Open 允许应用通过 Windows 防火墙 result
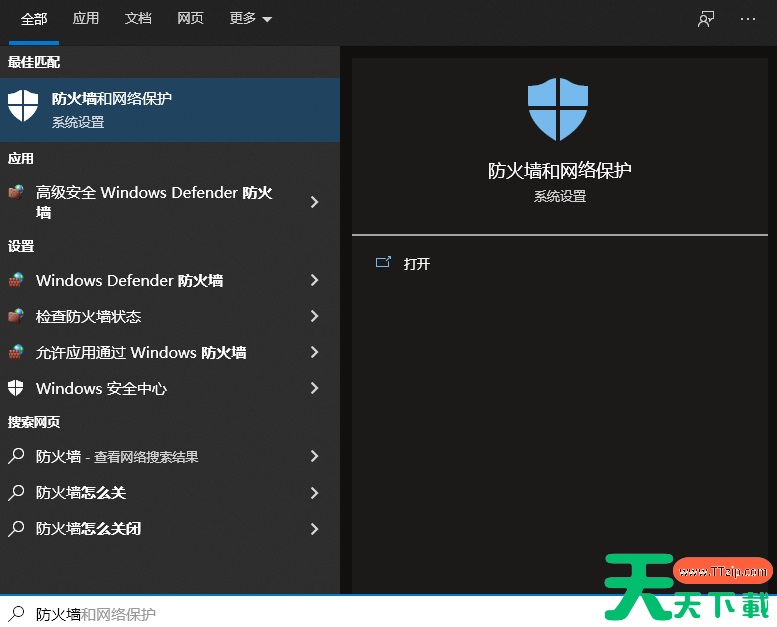Viewport: 777px width, 627px height. click(x=170, y=352)
